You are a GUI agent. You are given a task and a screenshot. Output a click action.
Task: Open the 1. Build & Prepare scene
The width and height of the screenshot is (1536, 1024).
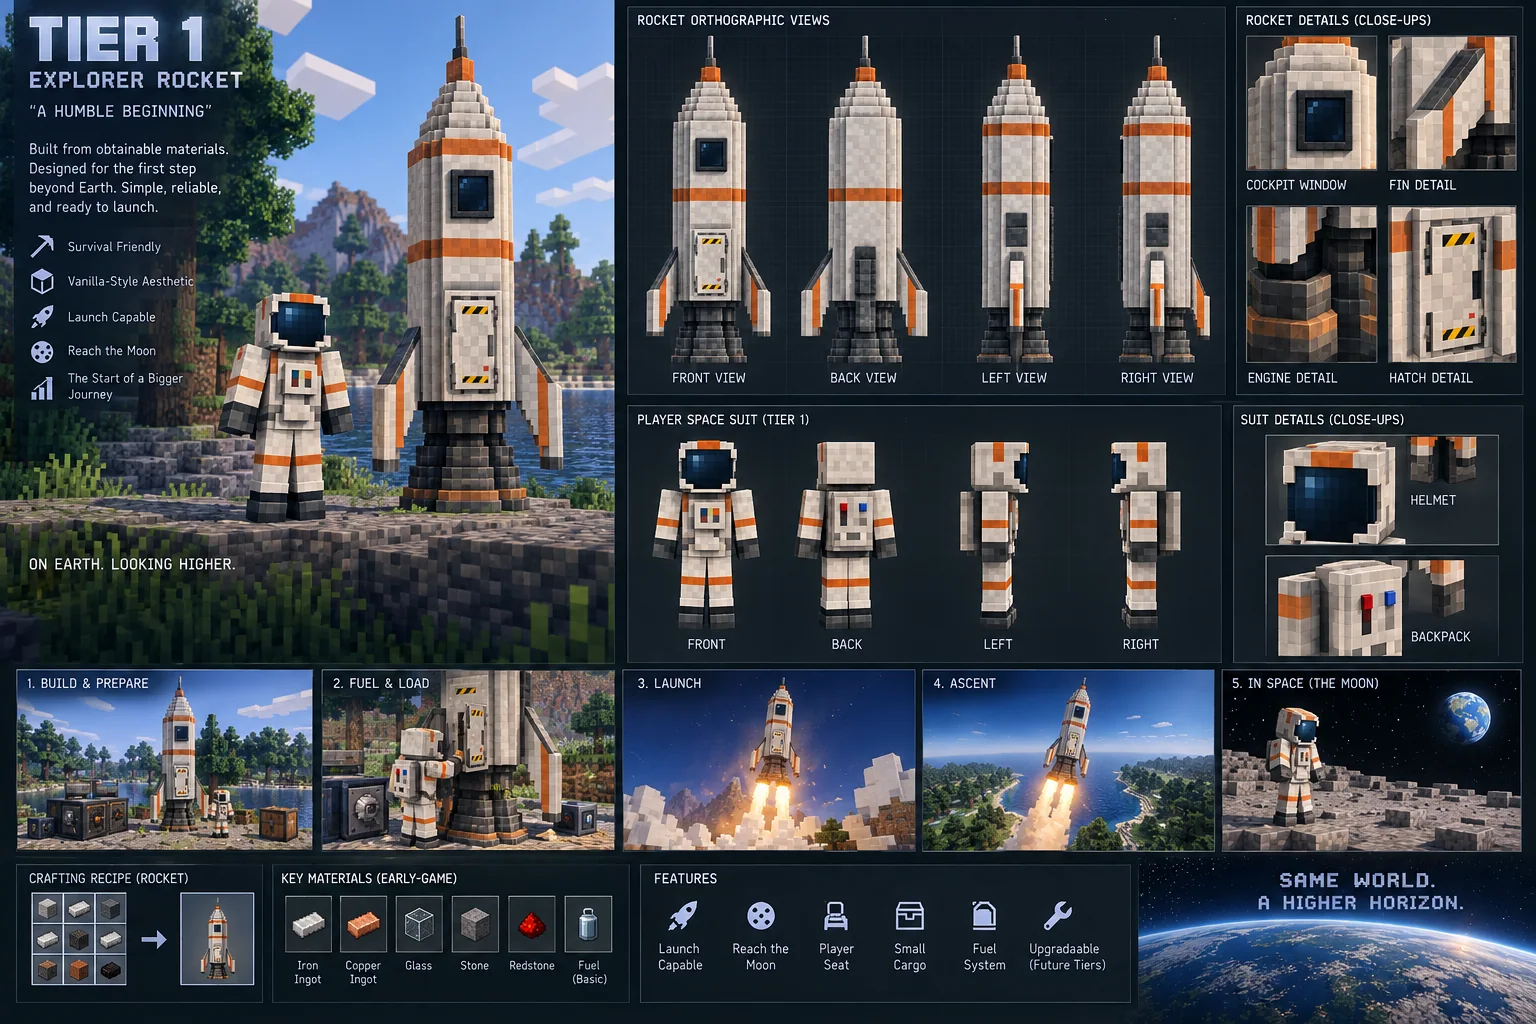[165, 760]
